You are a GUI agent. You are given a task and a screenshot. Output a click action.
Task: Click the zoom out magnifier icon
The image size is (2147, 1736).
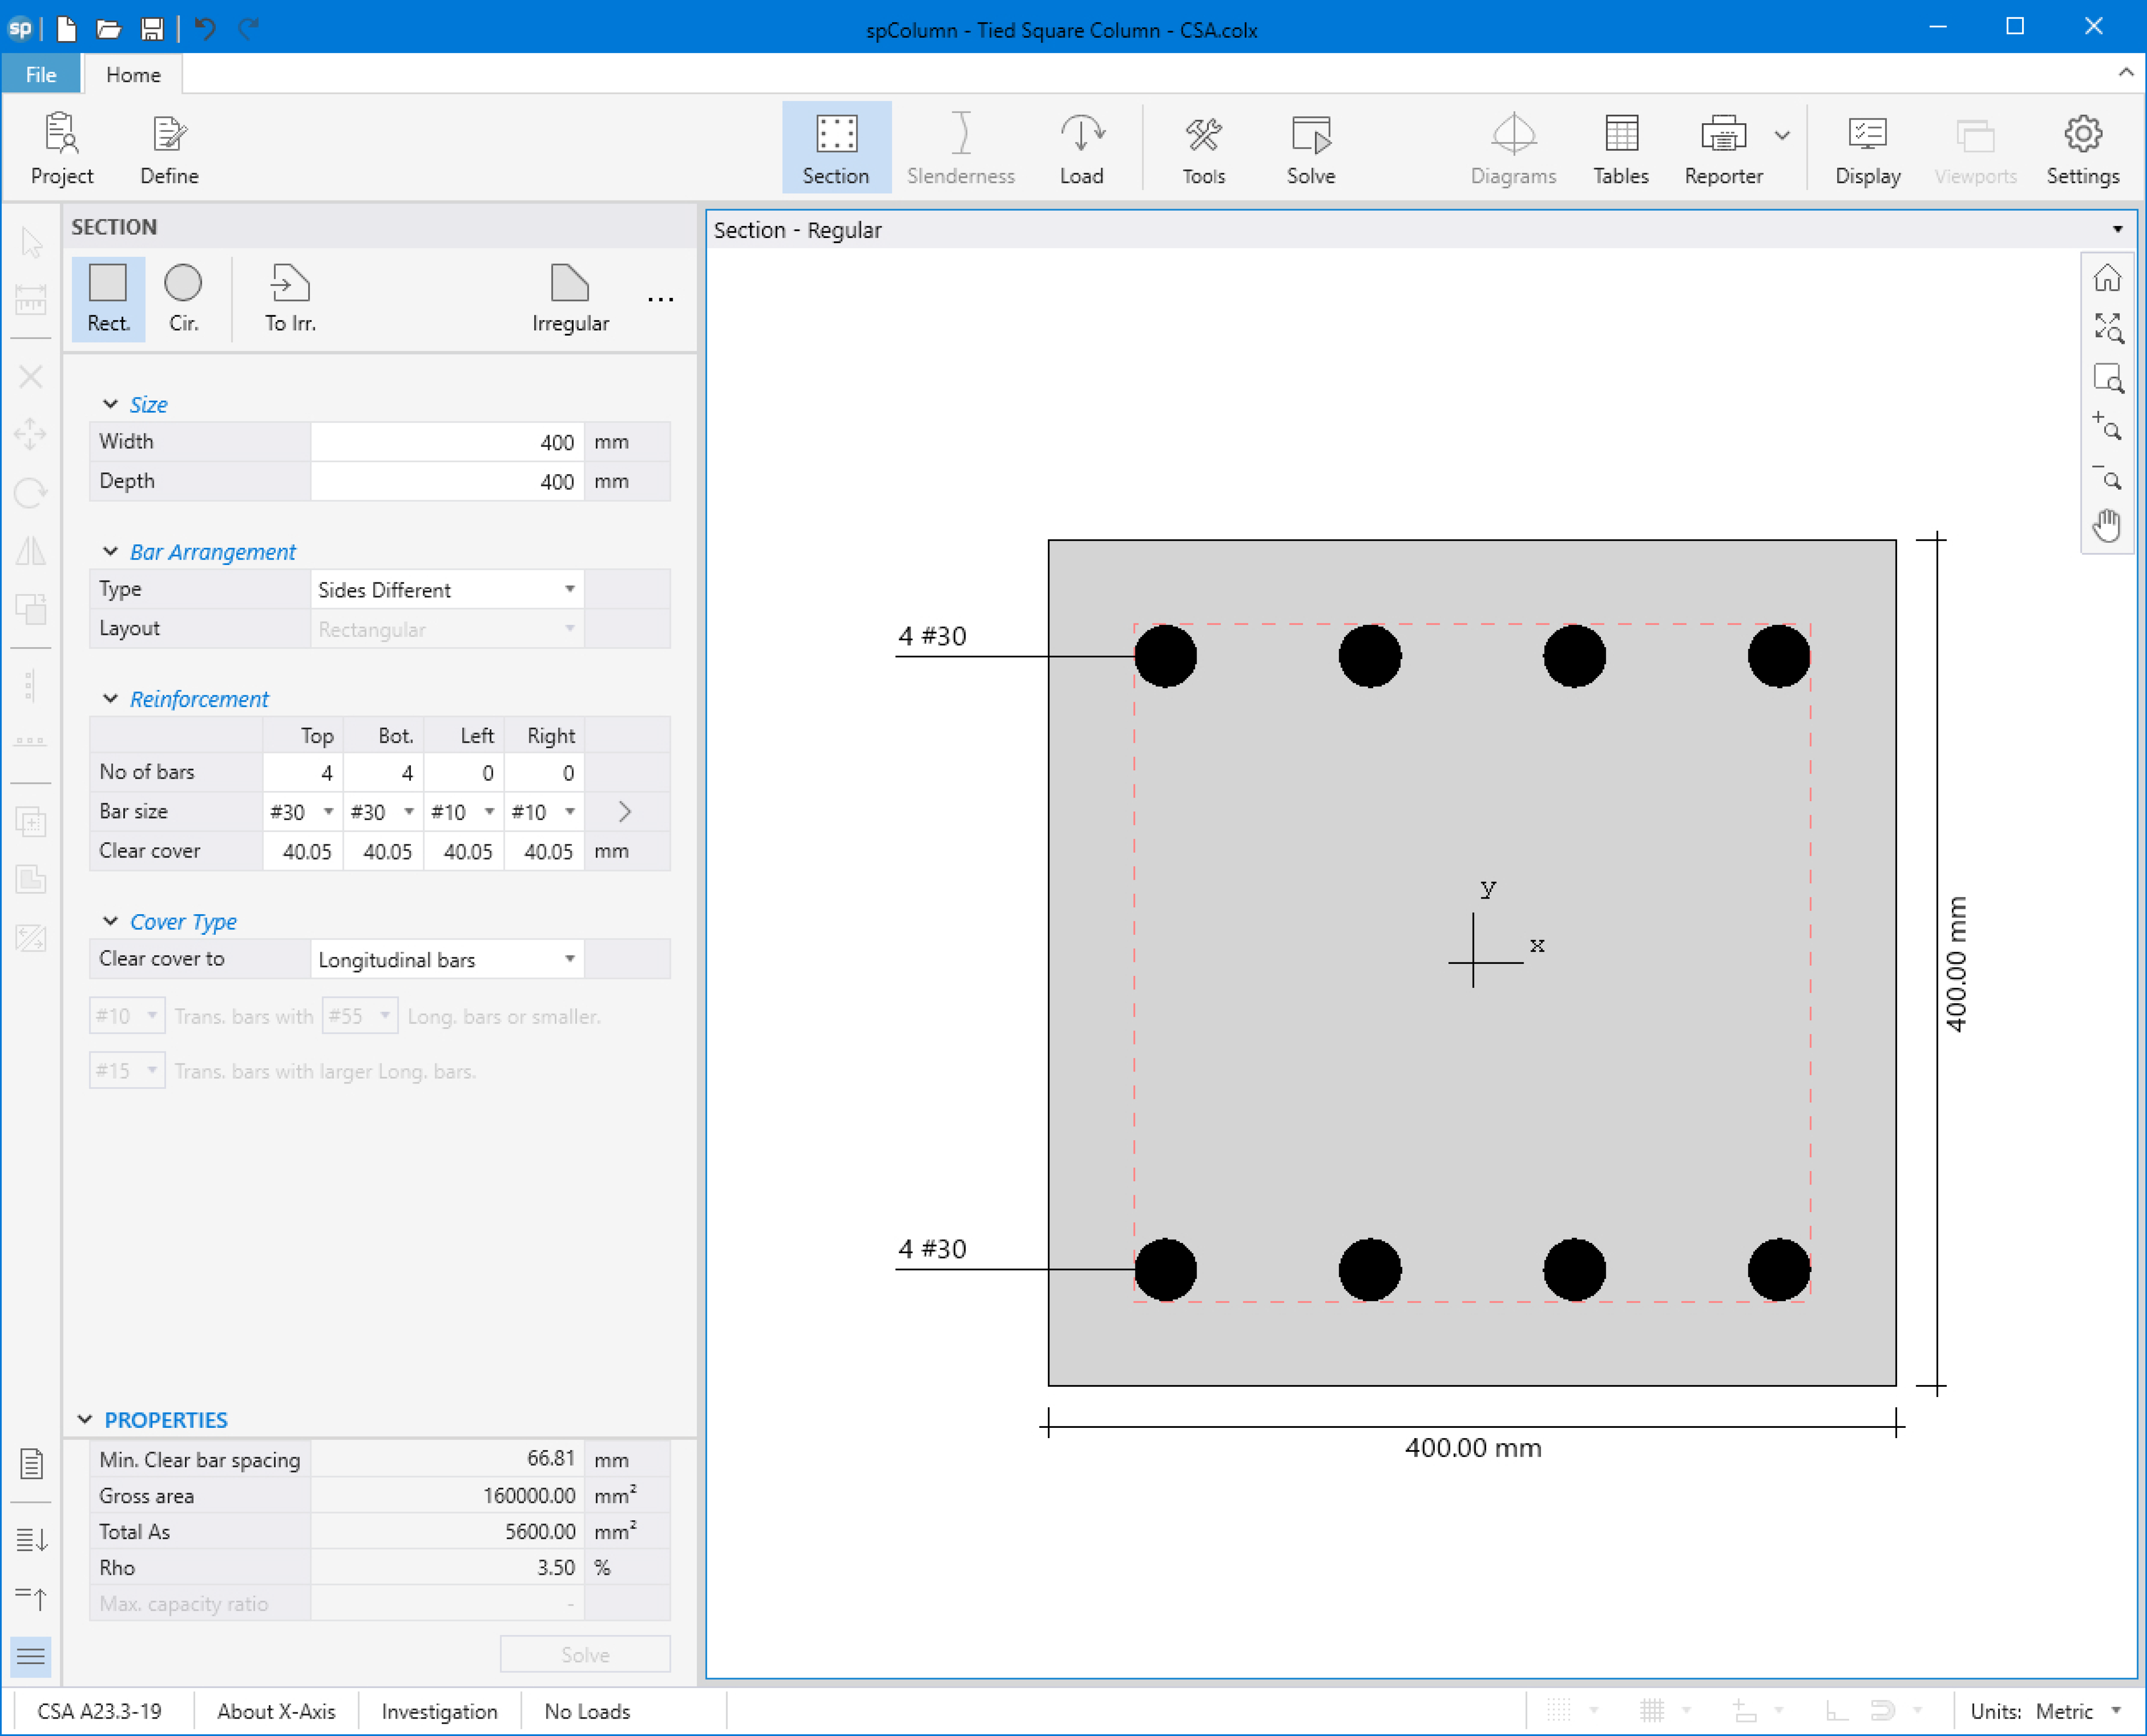pyautogui.click(x=2107, y=477)
